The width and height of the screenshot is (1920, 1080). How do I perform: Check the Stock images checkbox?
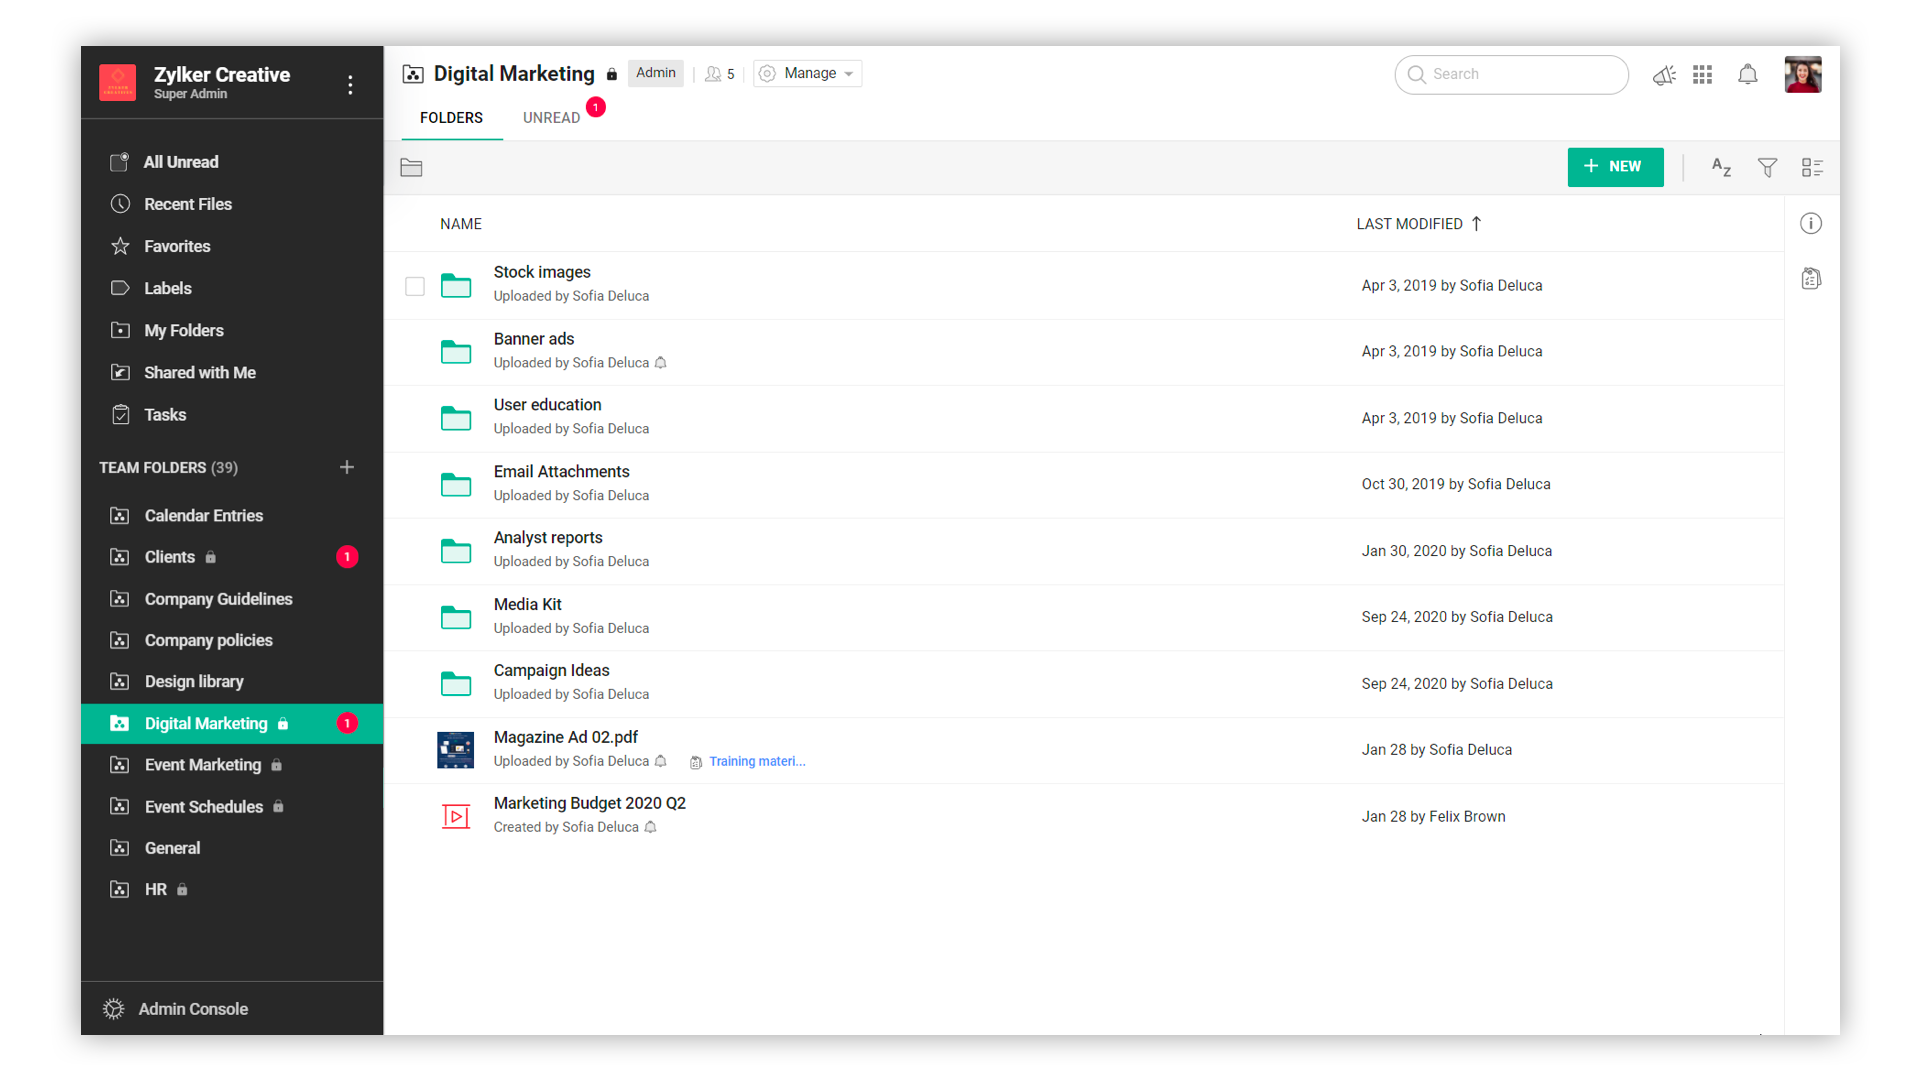coord(415,287)
